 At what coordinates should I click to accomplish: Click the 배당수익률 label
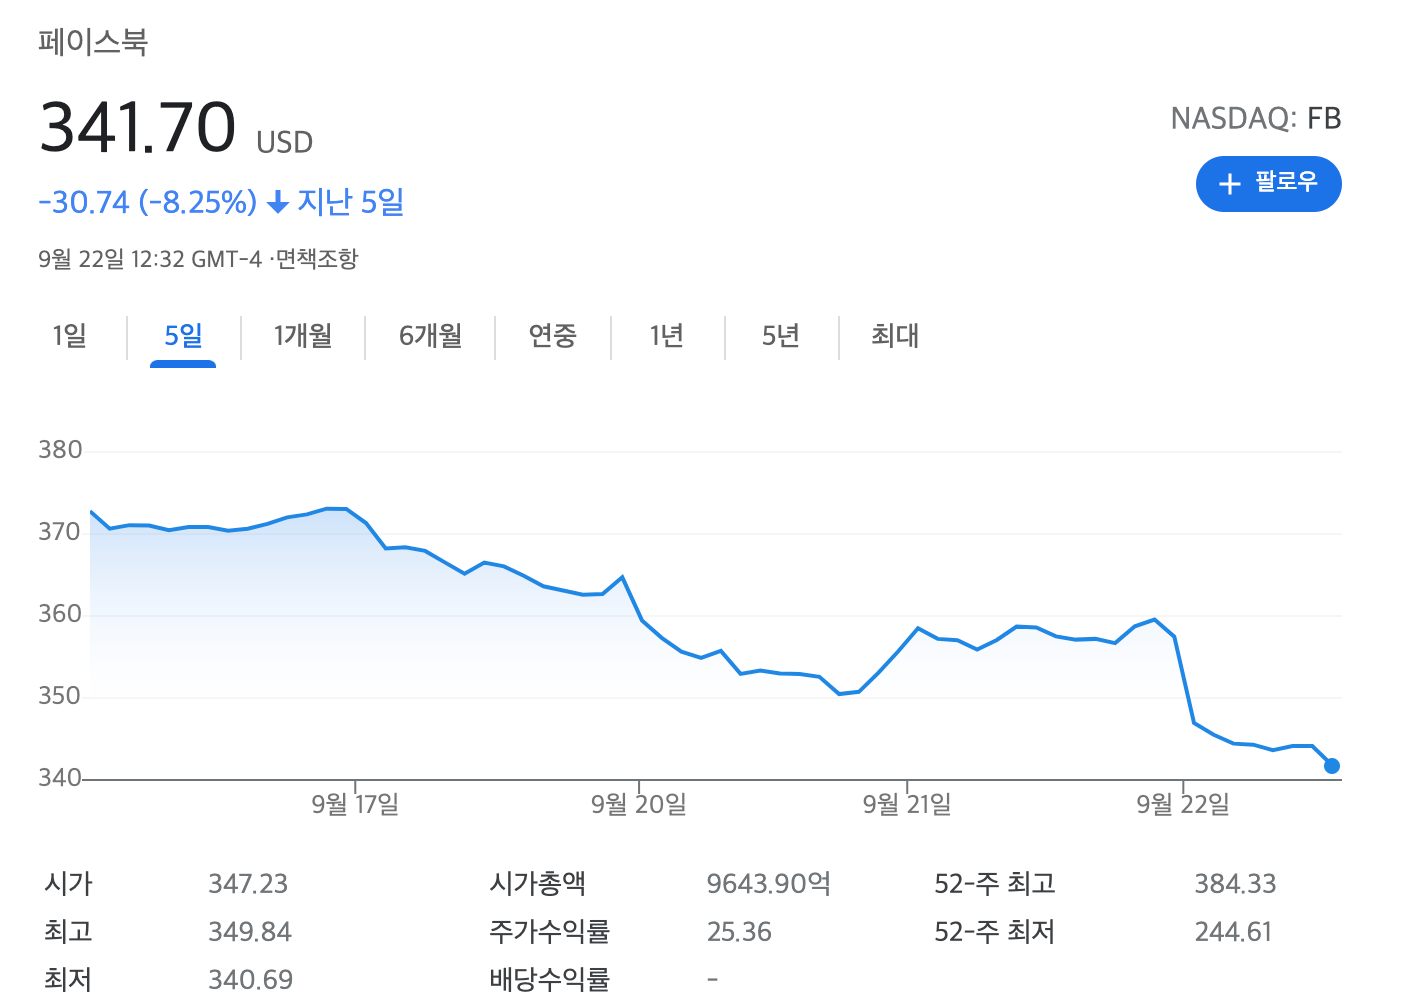(x=549, y=979)
